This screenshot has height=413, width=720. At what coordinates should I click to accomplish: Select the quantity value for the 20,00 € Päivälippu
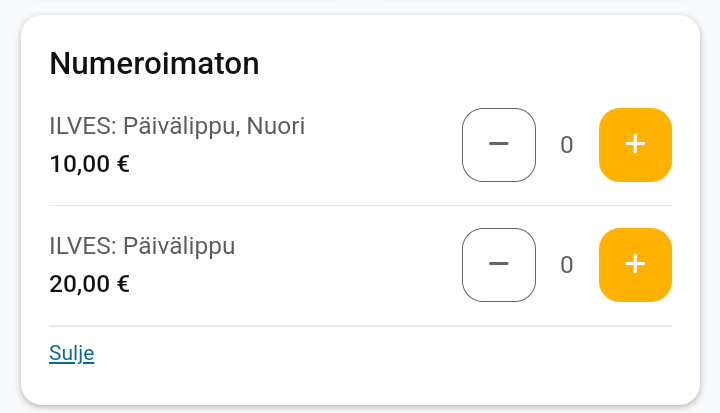tap(567, 266)
